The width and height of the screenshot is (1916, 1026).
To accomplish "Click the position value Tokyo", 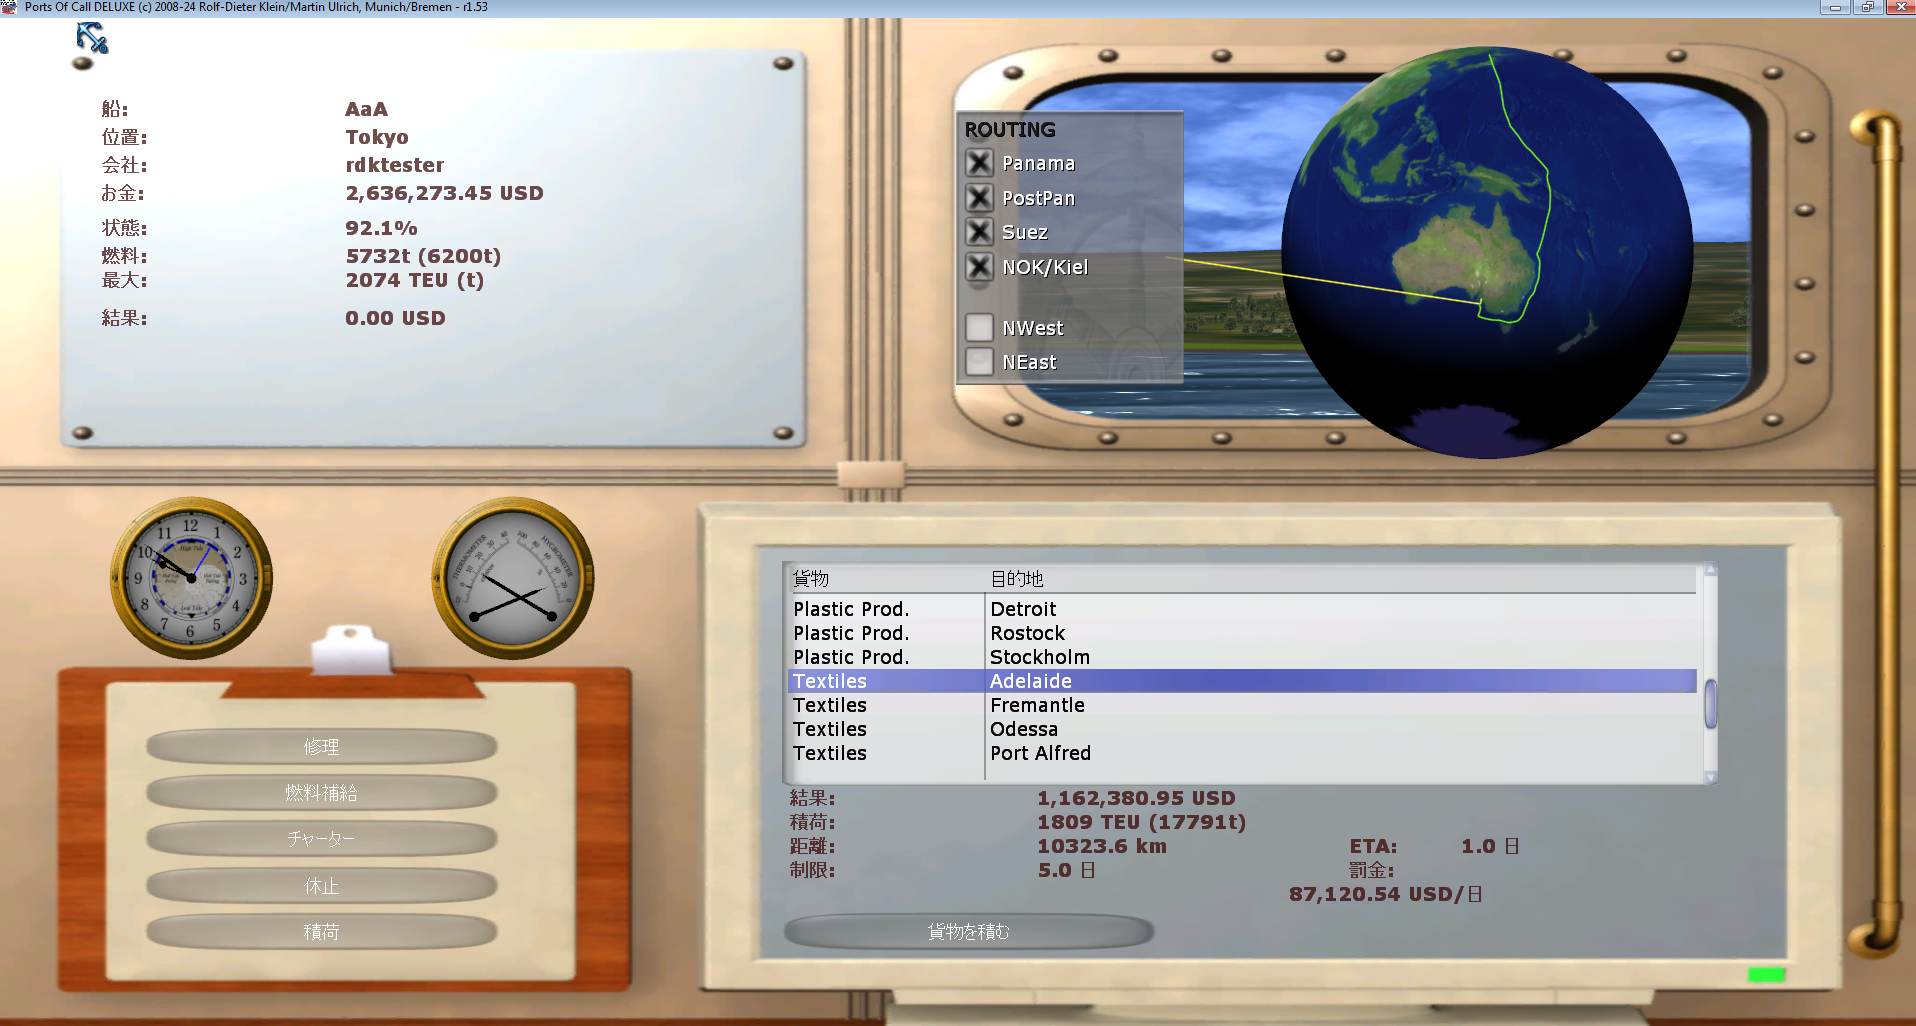I will (x=377, y=137).
